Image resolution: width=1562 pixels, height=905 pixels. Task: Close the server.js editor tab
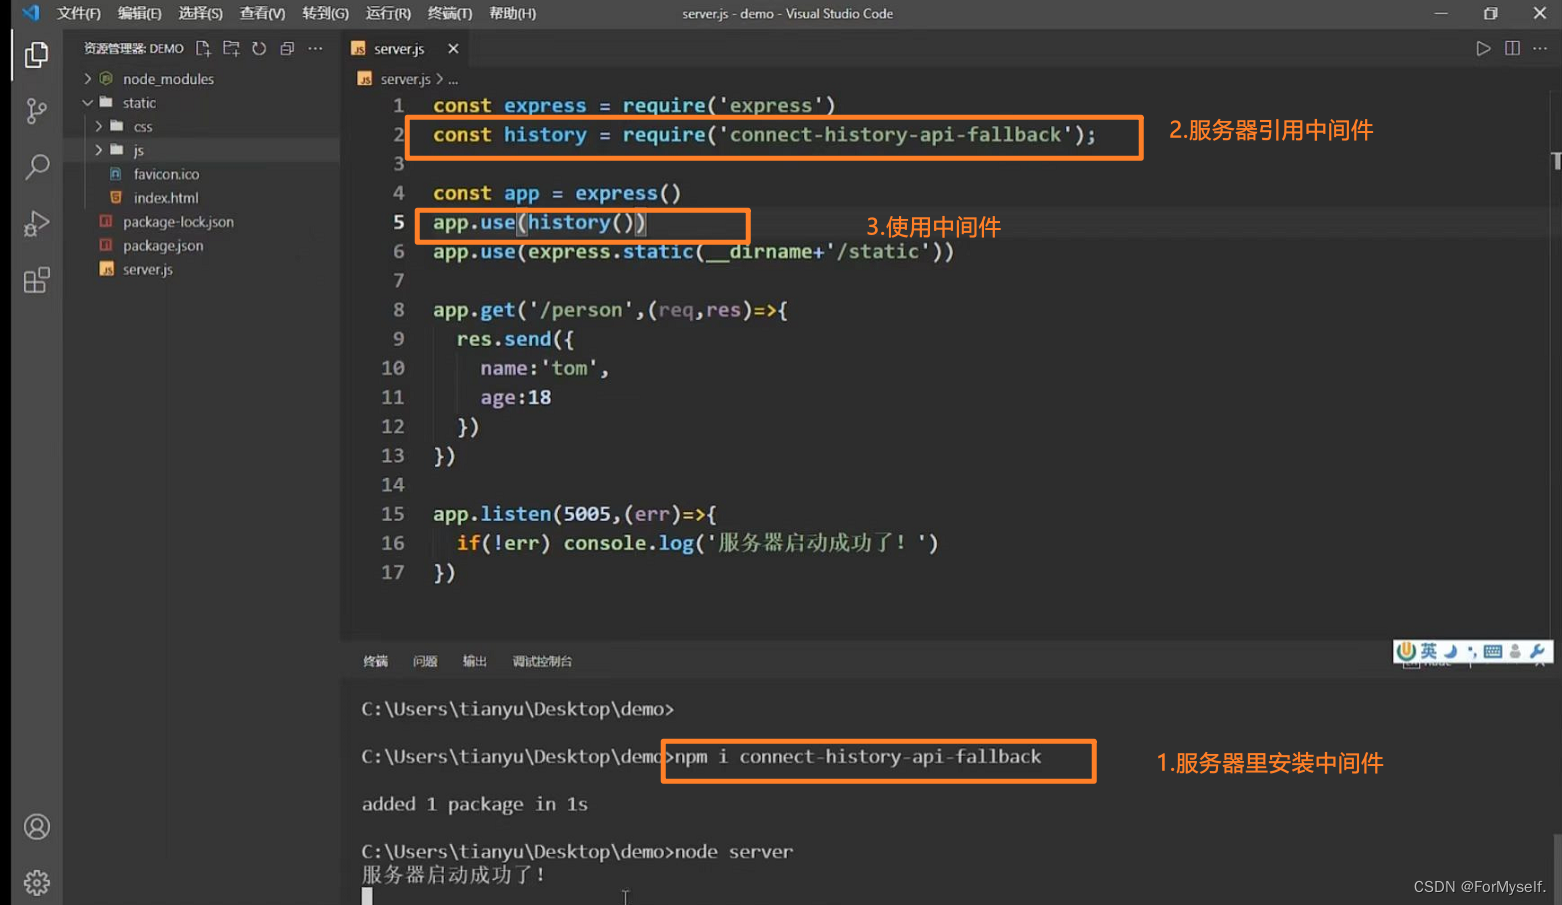[453, 48]
